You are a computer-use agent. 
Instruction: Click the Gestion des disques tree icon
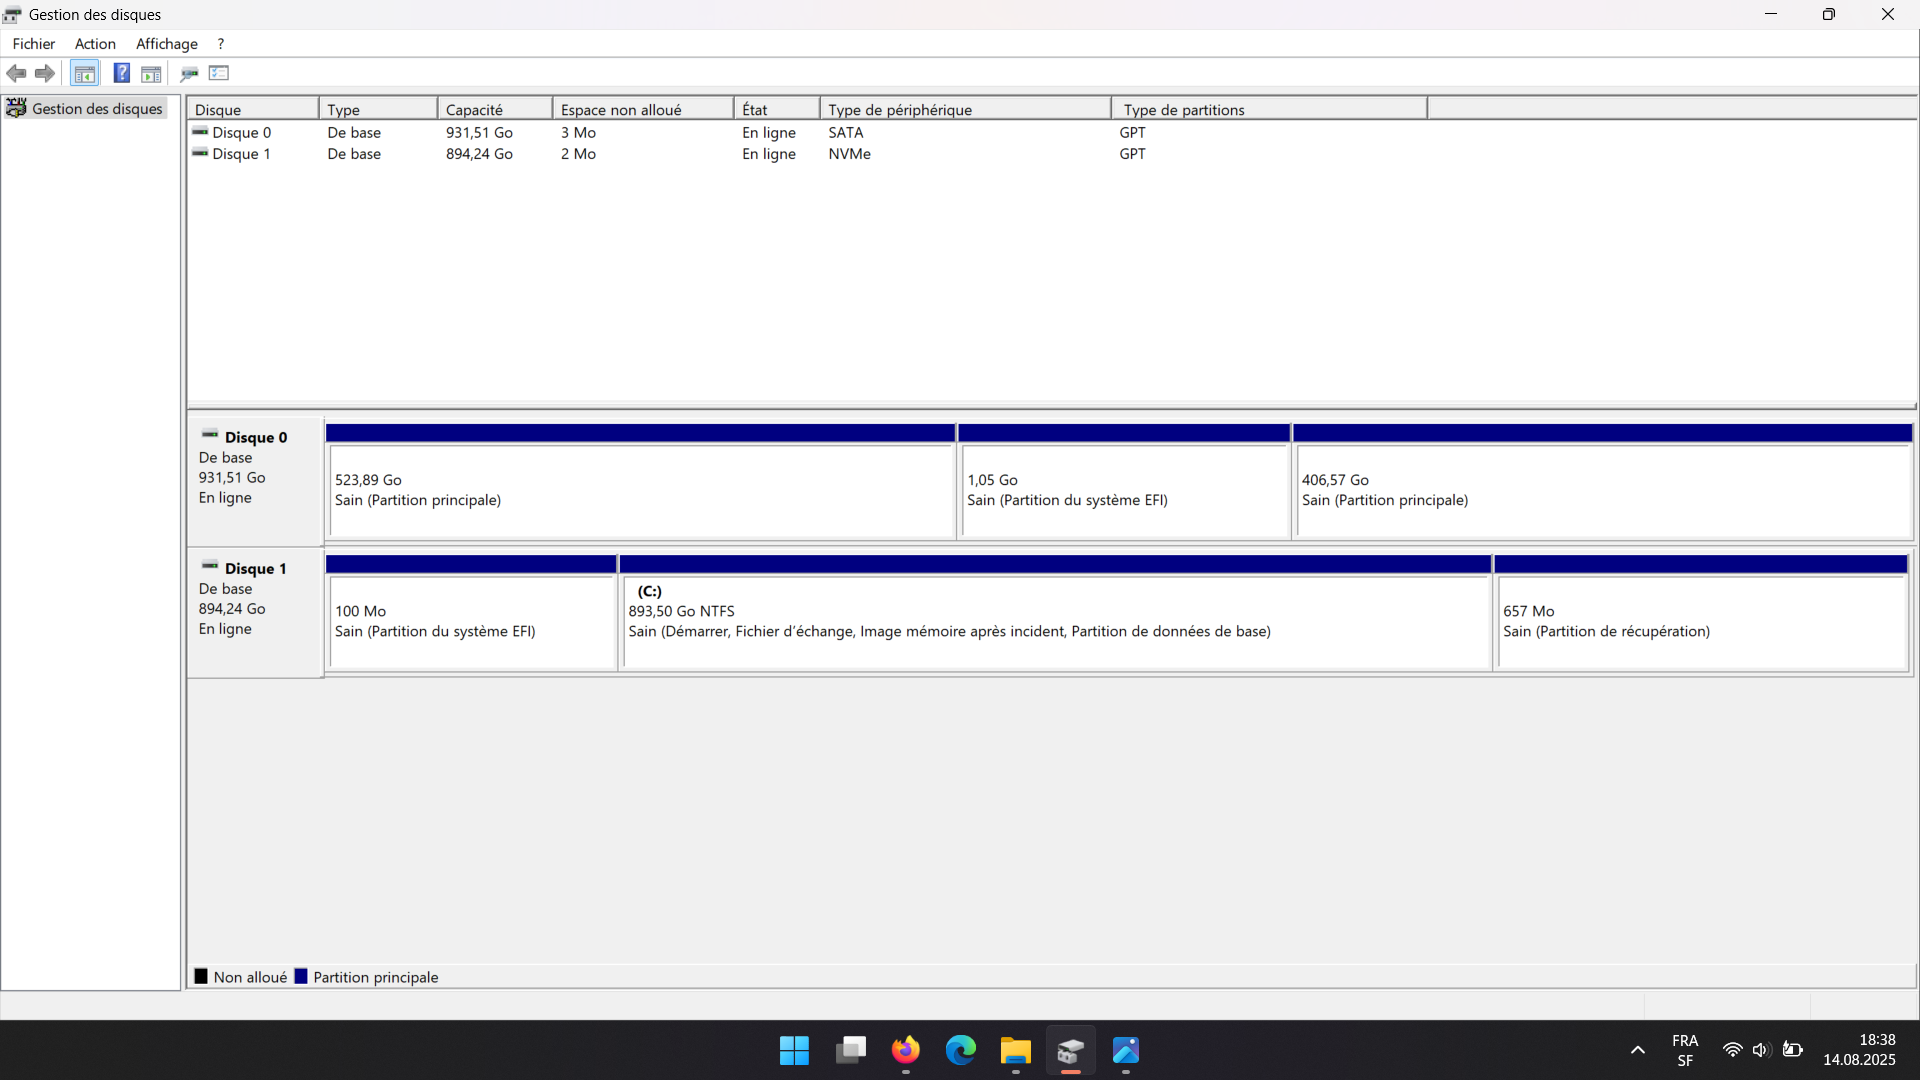(16, 108)
